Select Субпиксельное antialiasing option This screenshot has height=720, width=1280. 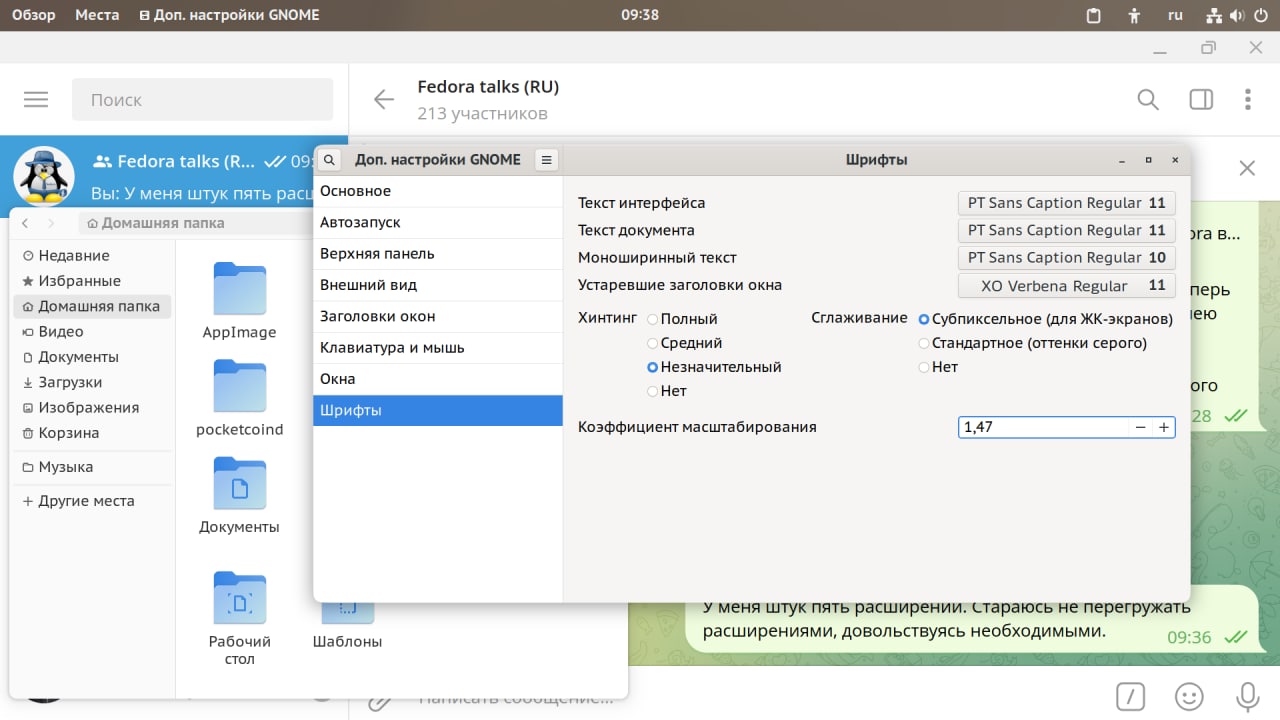(x=1046, y=319)
